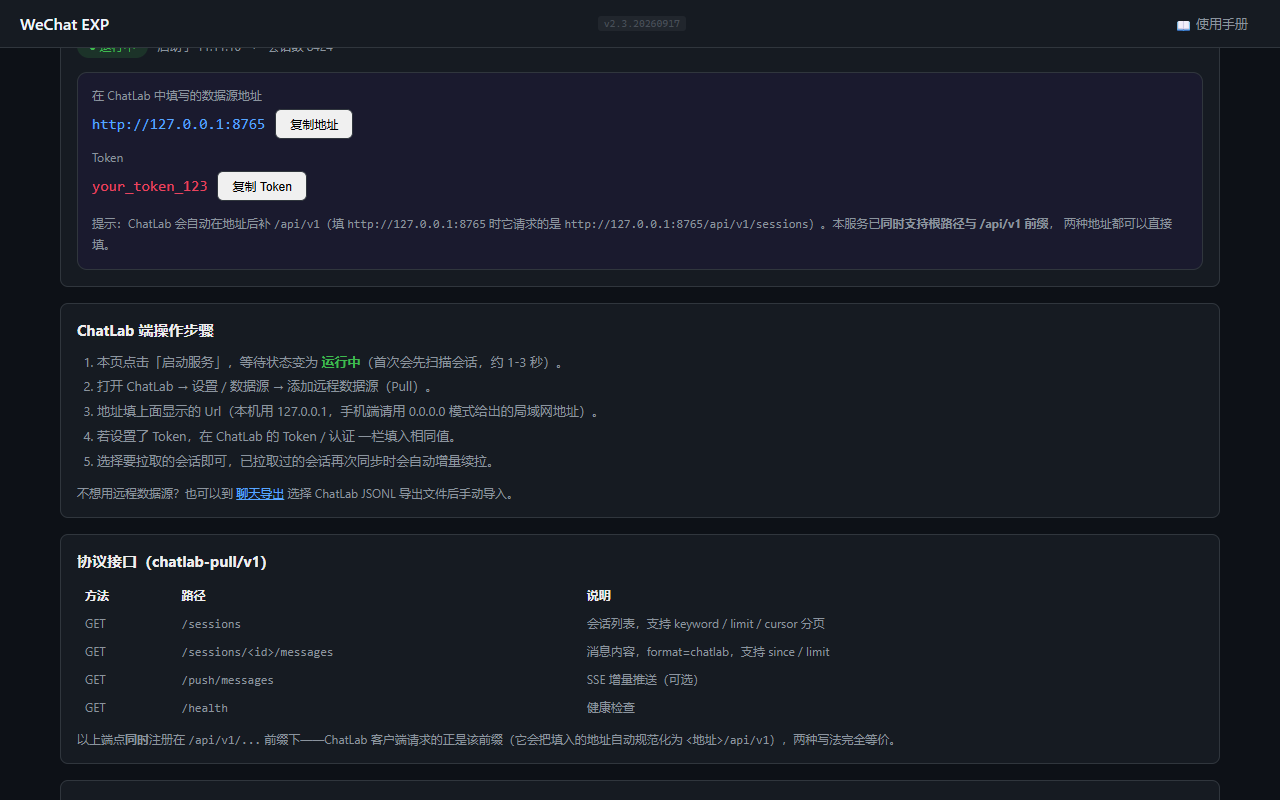Select the http://127.0.0.1:8765 address text

178,124
